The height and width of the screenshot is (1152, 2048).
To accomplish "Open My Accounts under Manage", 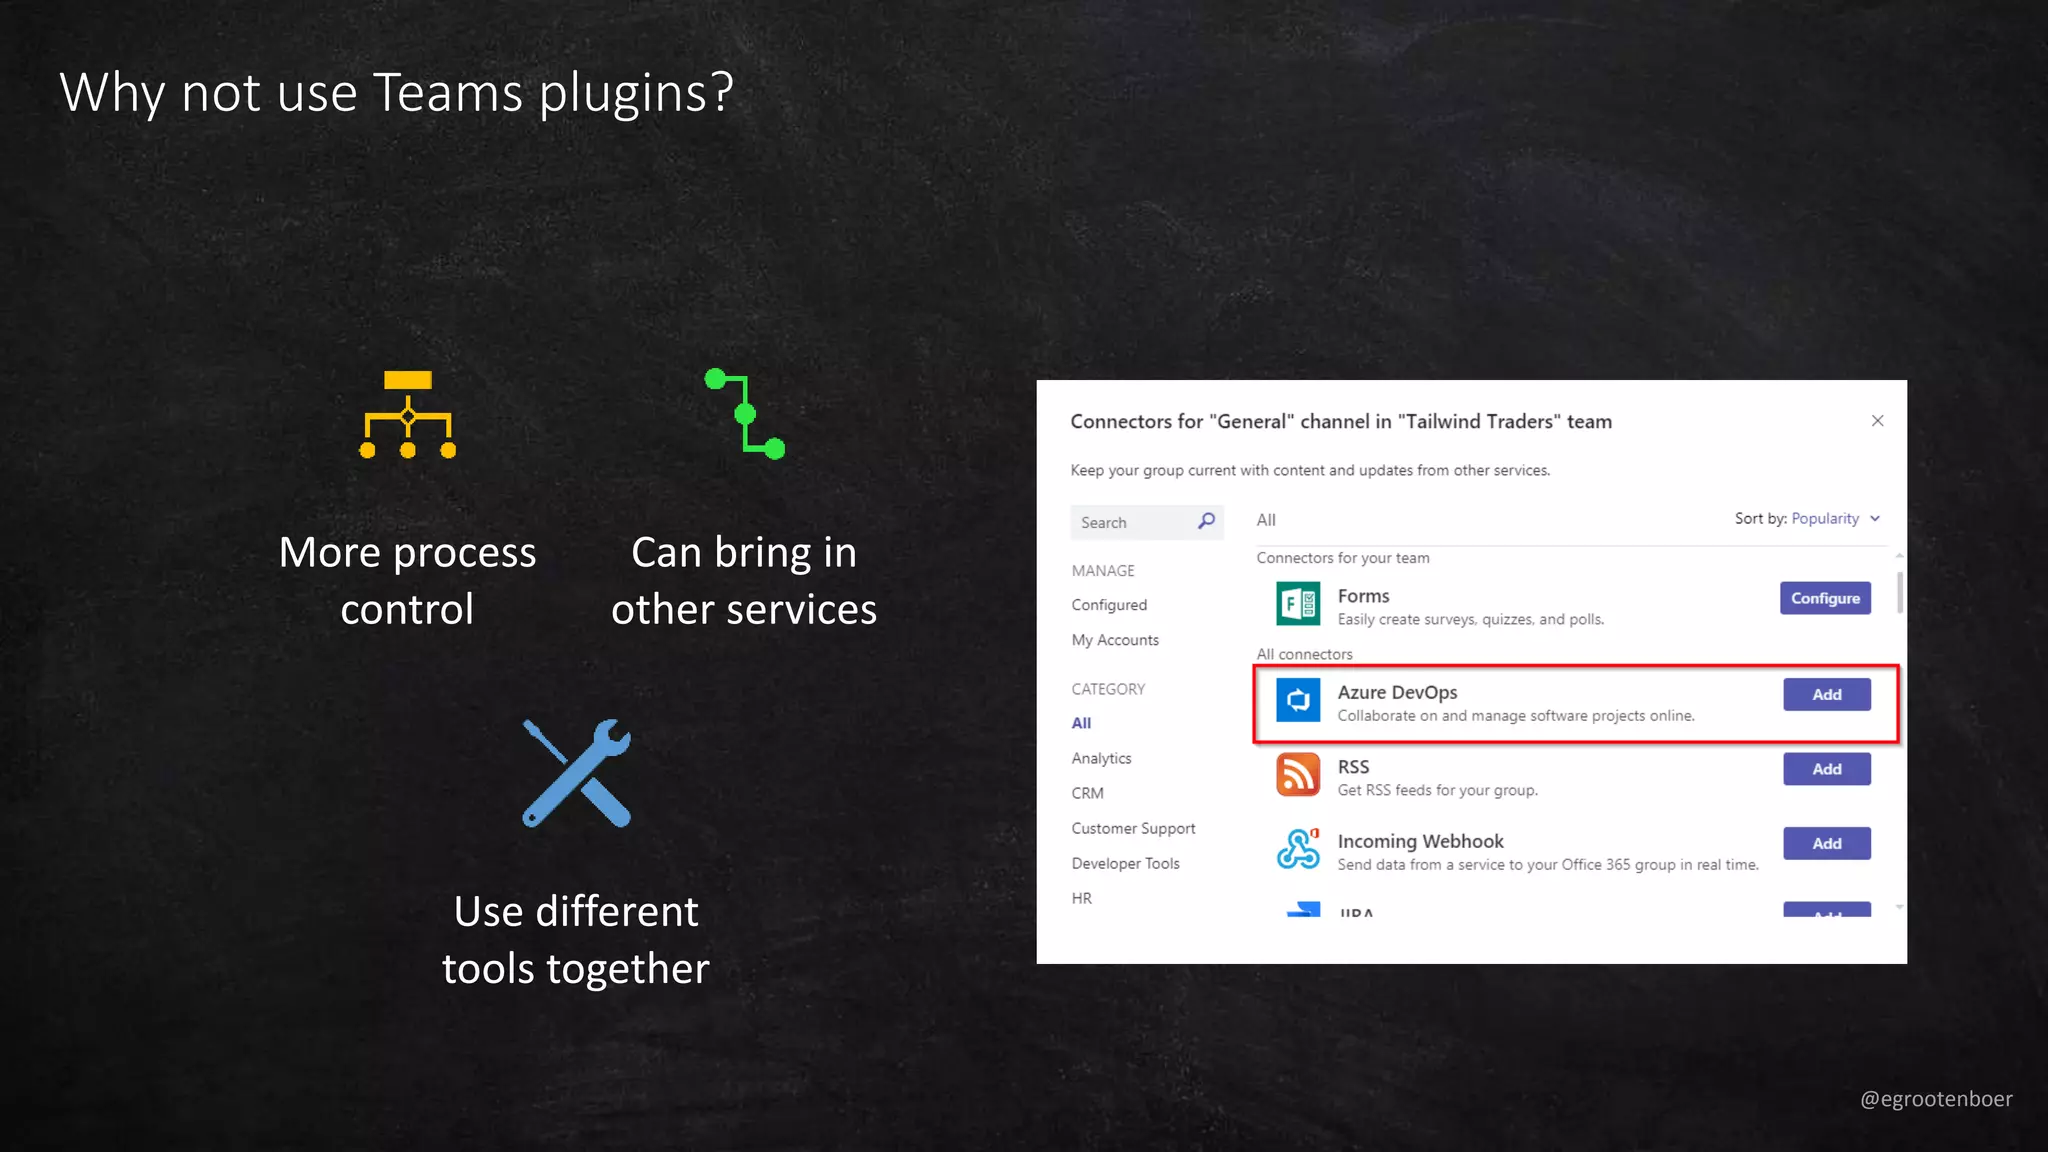I will click(1115, 640).
